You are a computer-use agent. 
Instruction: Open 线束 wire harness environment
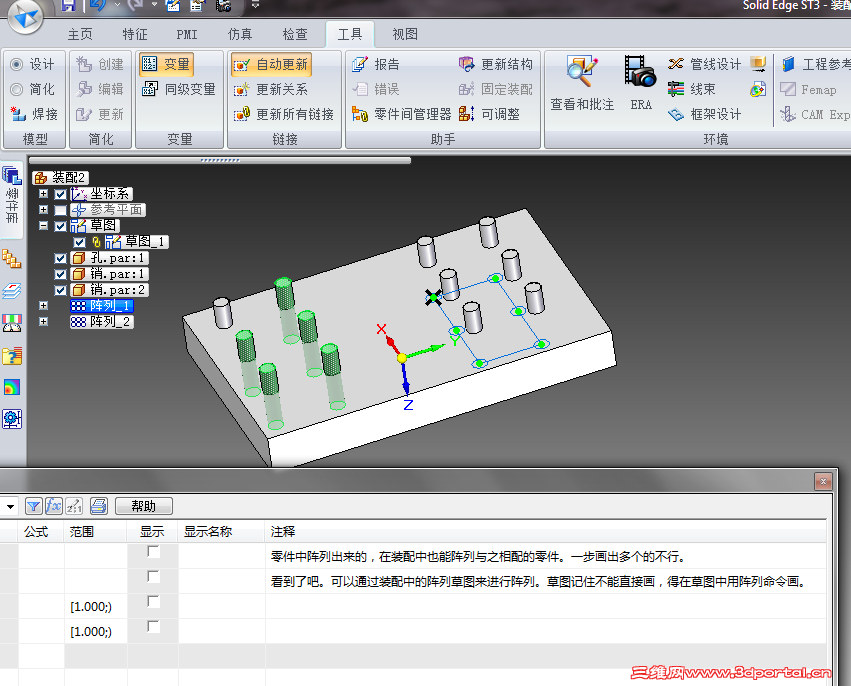pos(692,90)
